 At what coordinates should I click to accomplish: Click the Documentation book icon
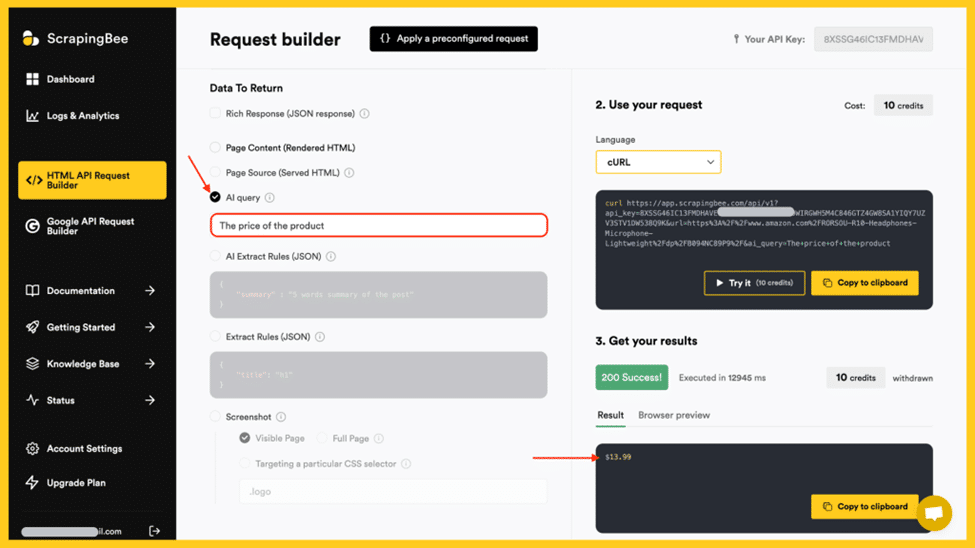coord(32,290)
